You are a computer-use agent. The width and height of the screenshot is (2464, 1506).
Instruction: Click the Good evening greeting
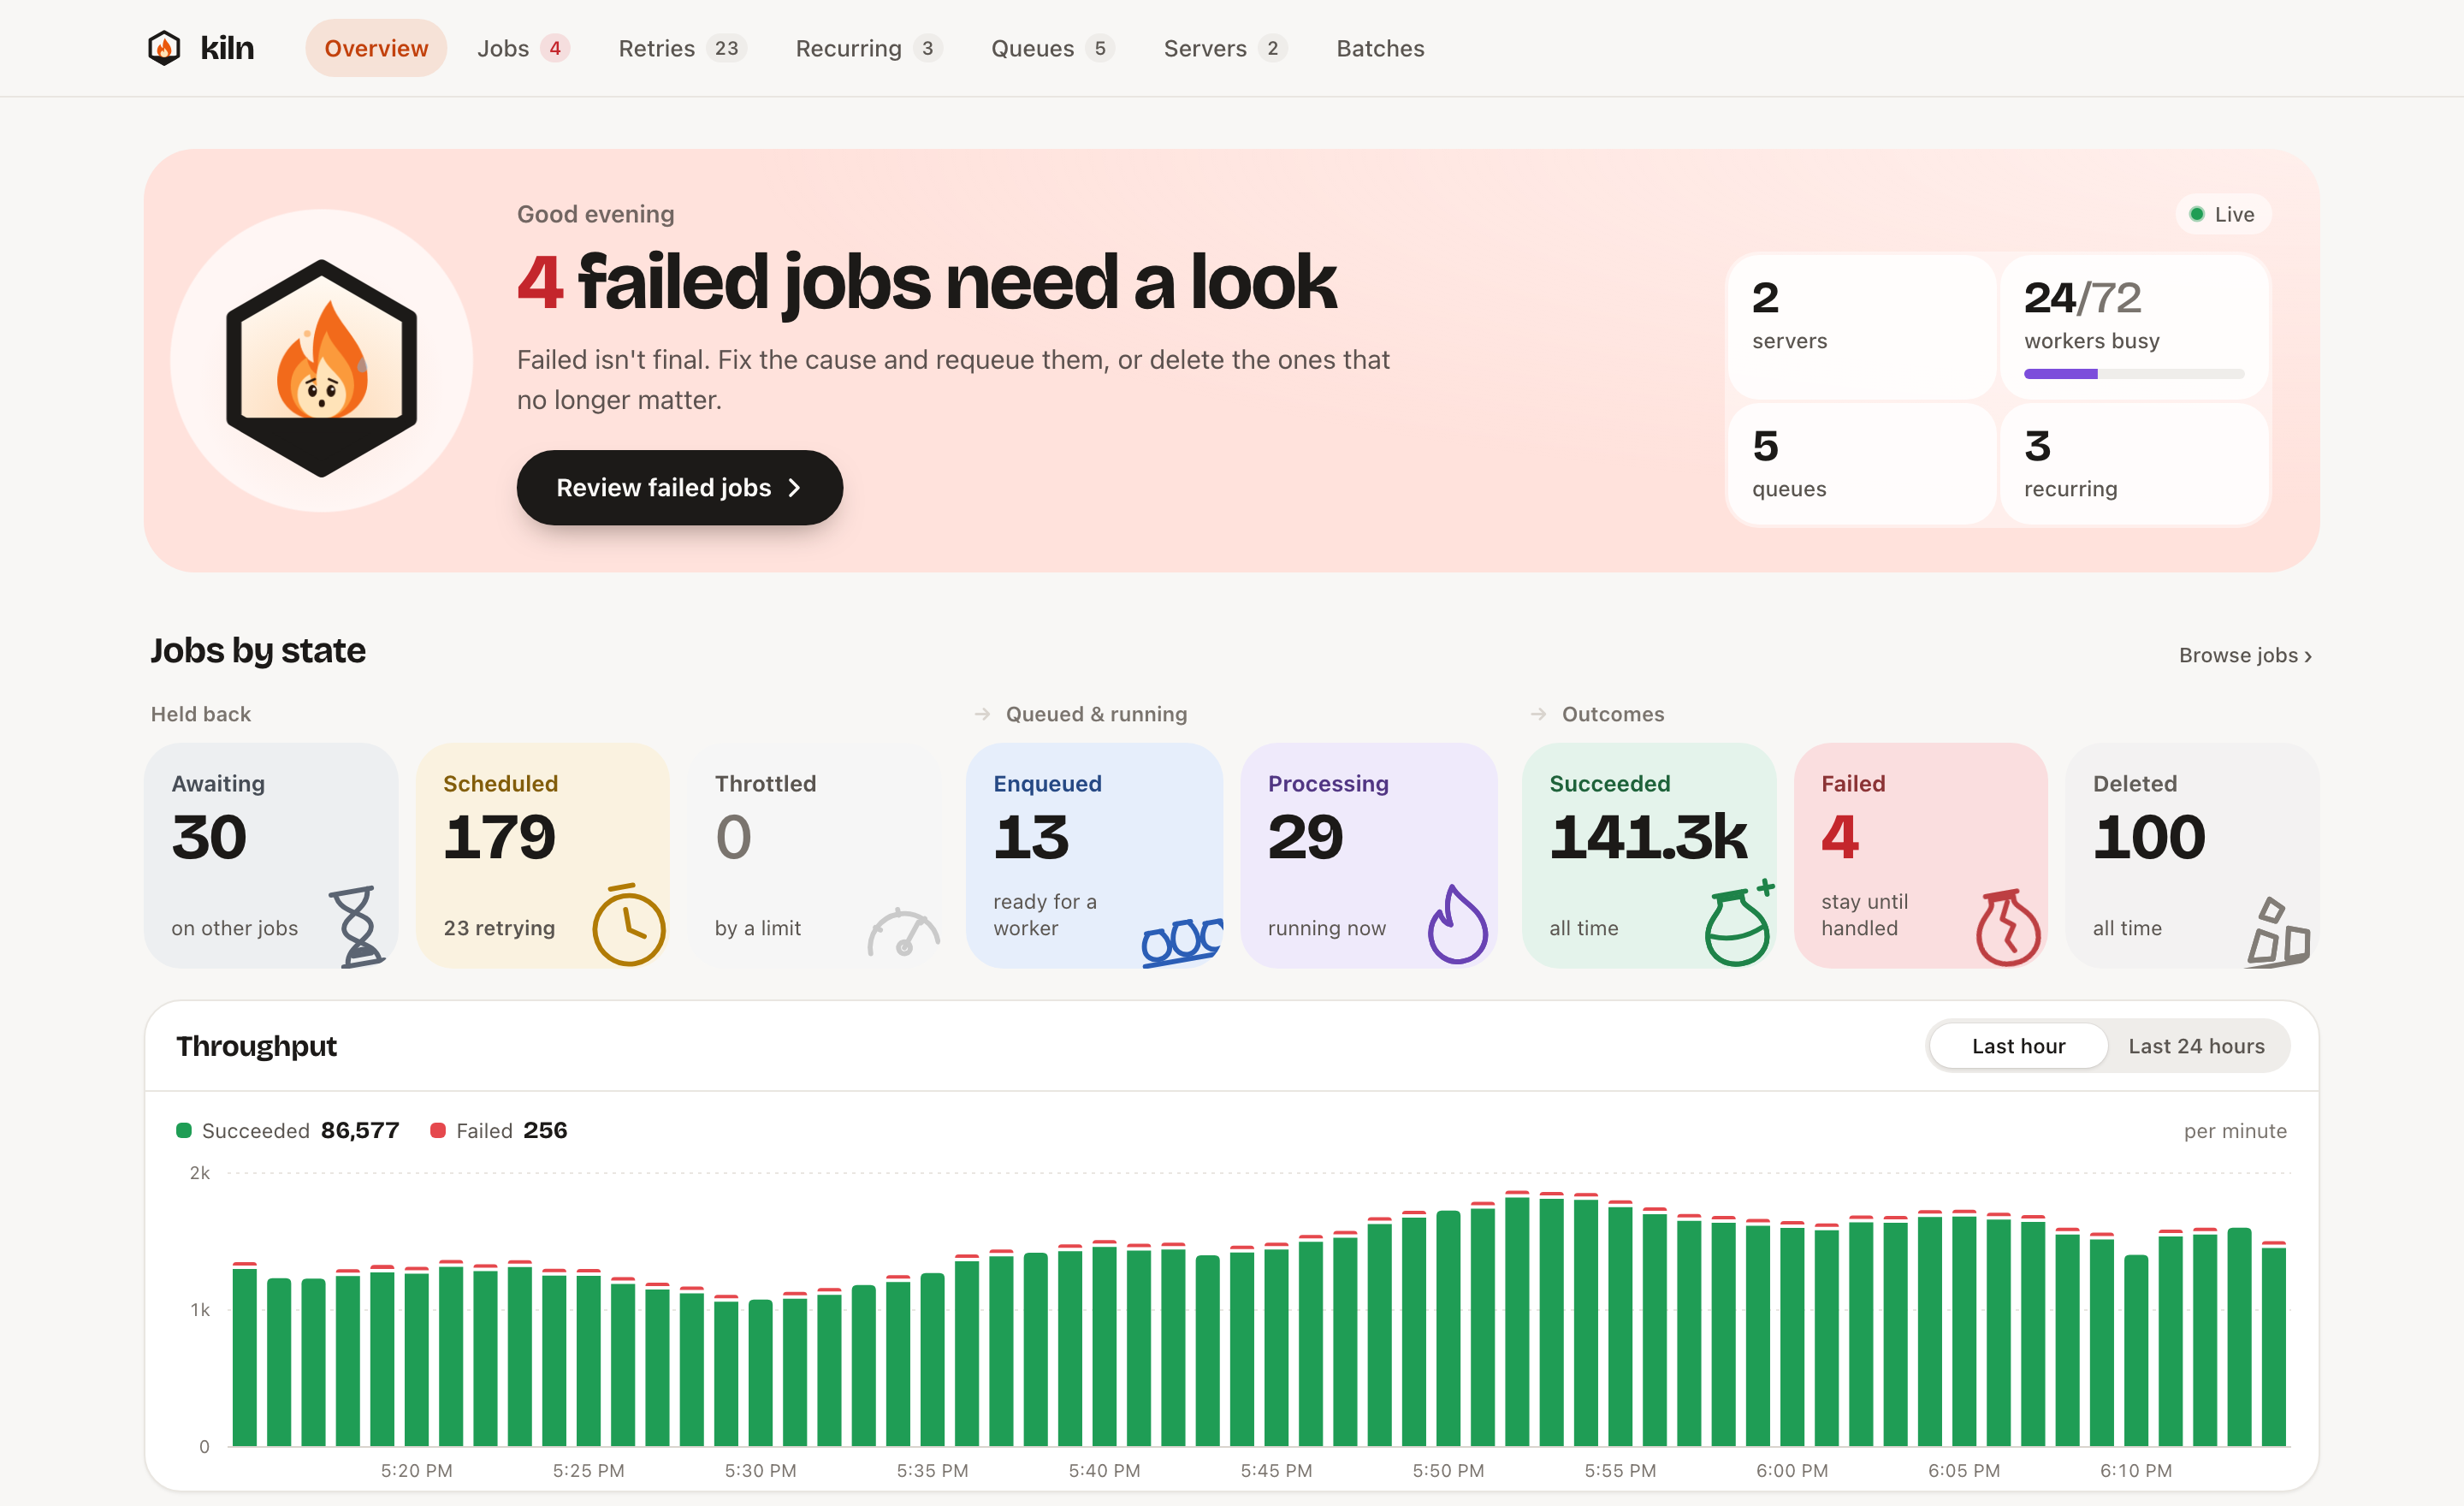click(x=595, y=214)
